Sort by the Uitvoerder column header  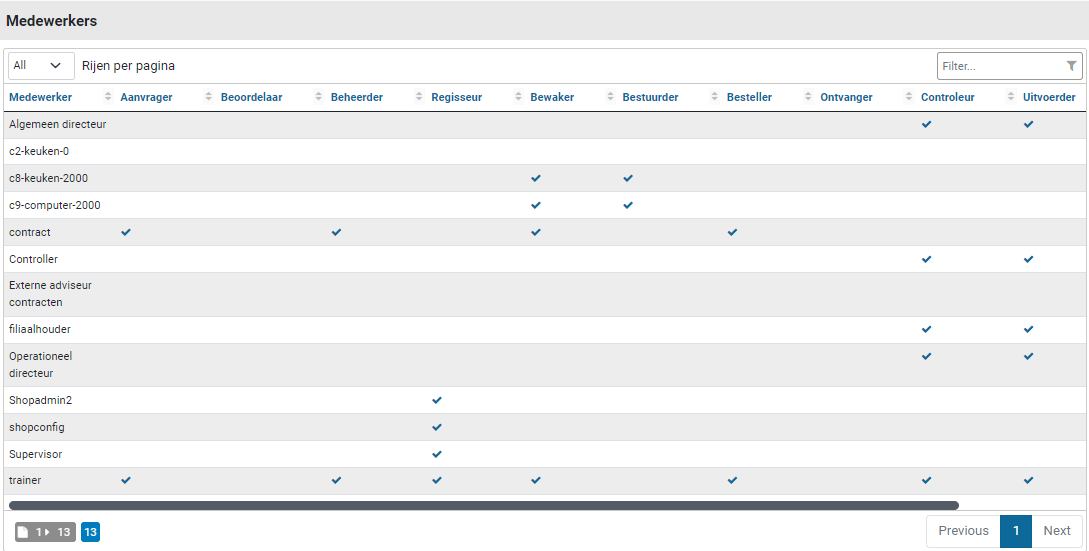(x=1049, y=97)
